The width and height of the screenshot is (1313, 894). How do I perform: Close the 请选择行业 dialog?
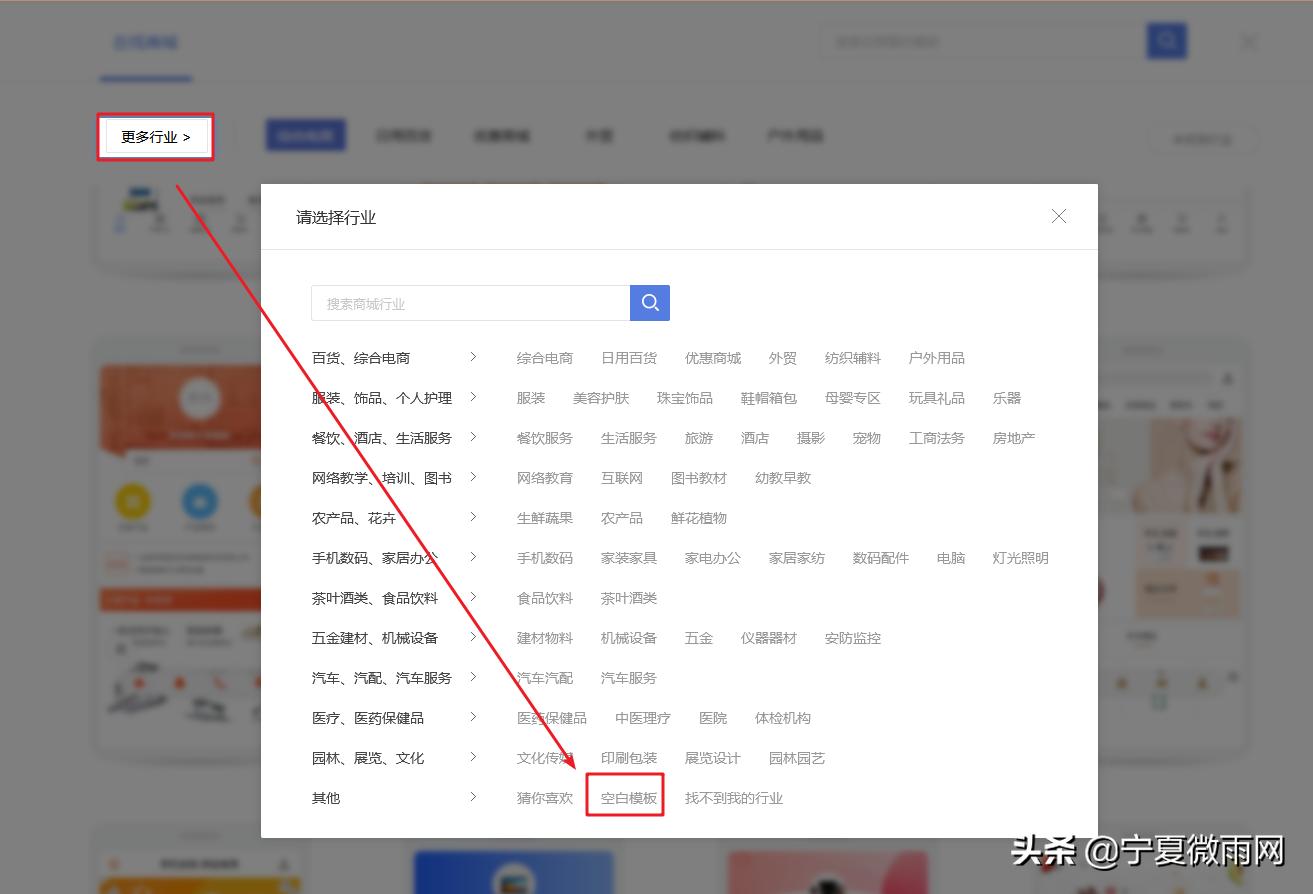coord(1058,215)
